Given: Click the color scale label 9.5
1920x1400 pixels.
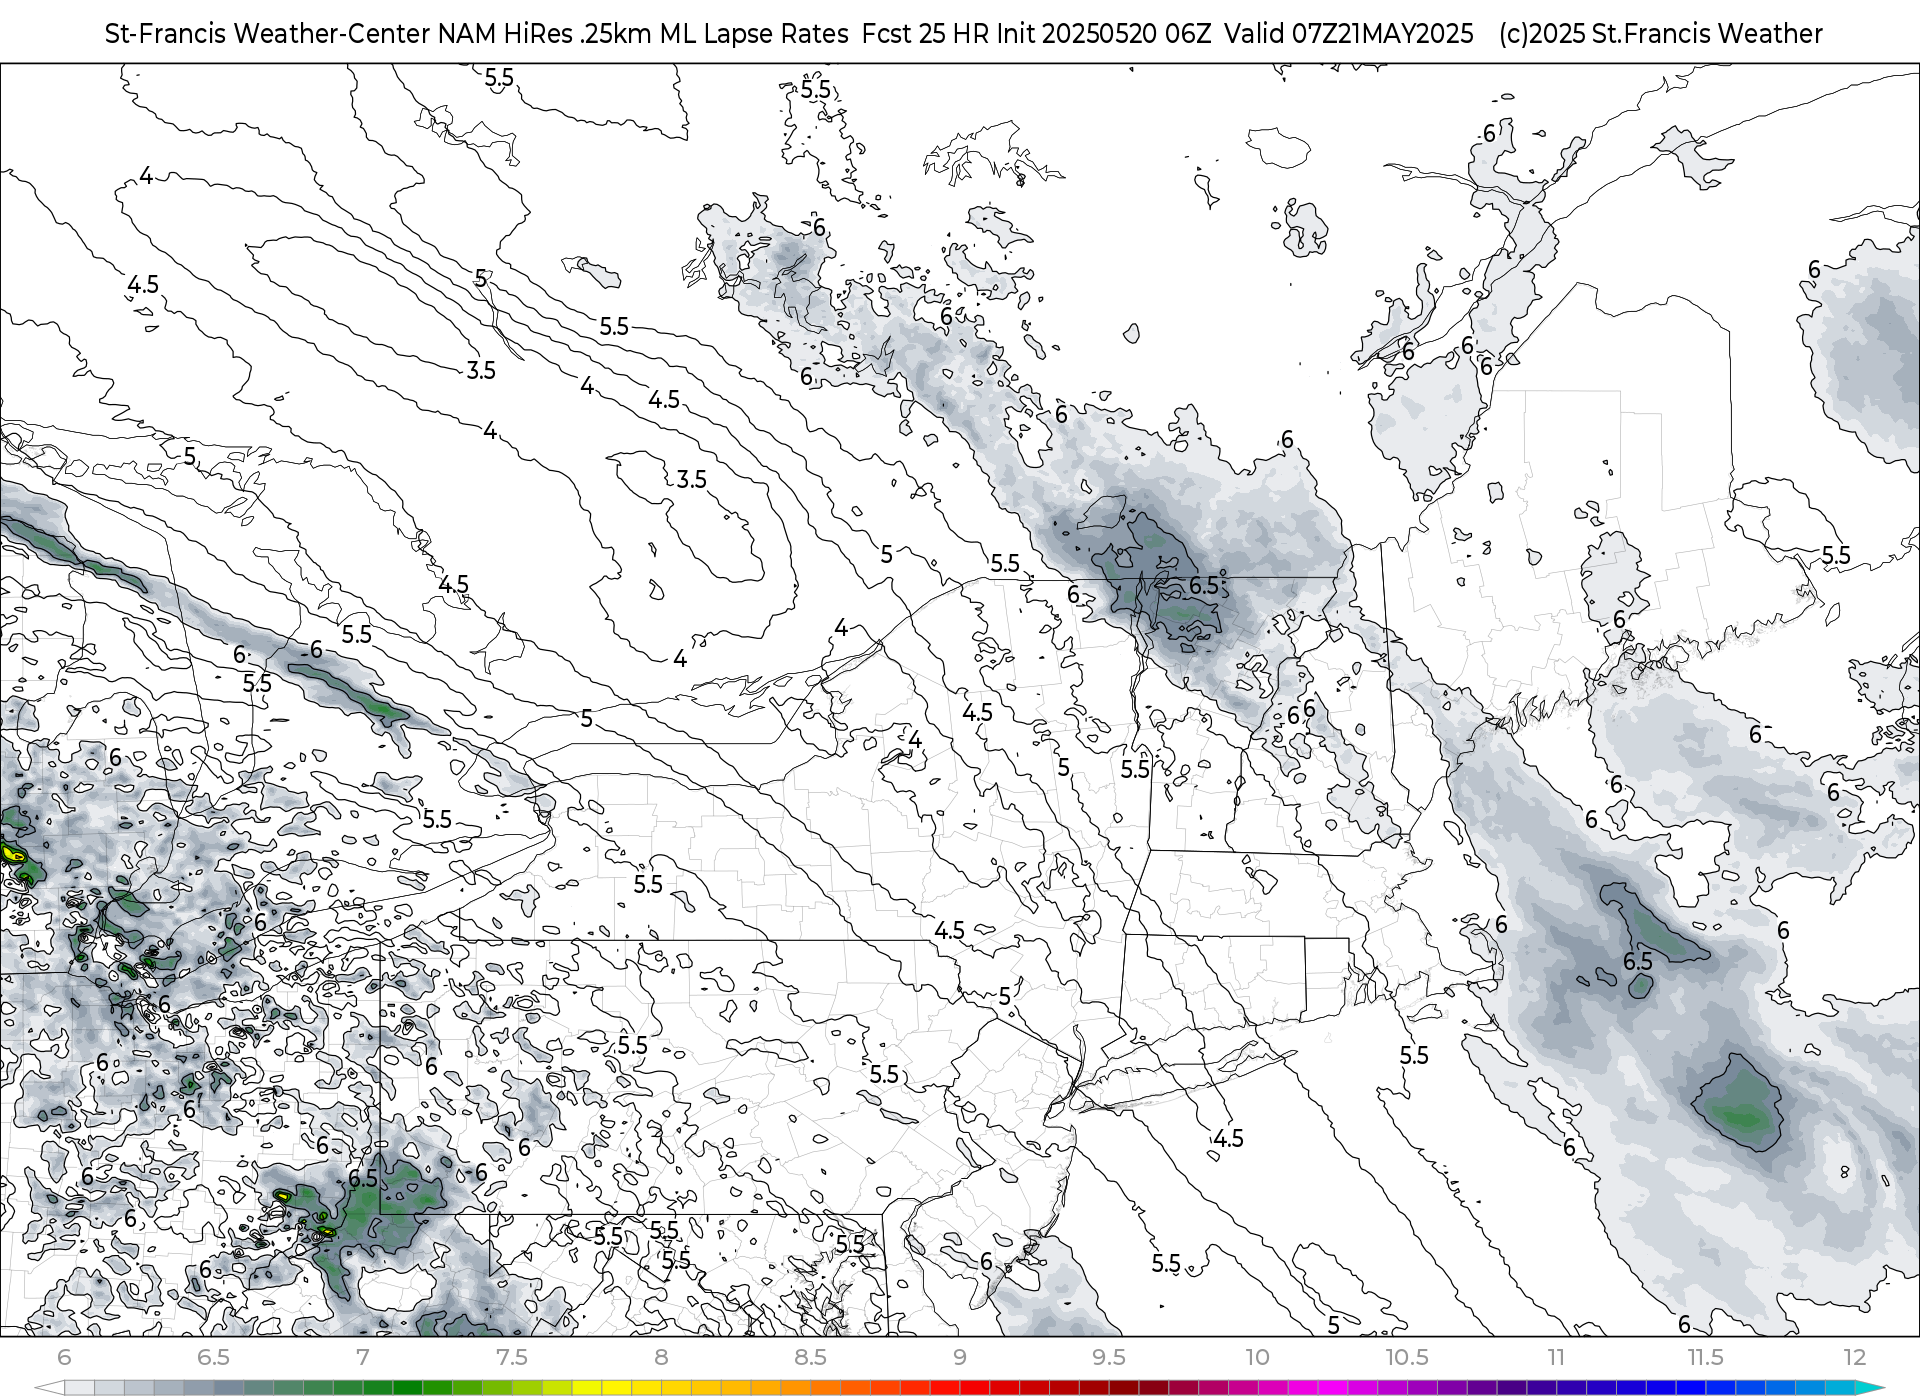Looking at the screenshot, I should coord(1108,1358).
